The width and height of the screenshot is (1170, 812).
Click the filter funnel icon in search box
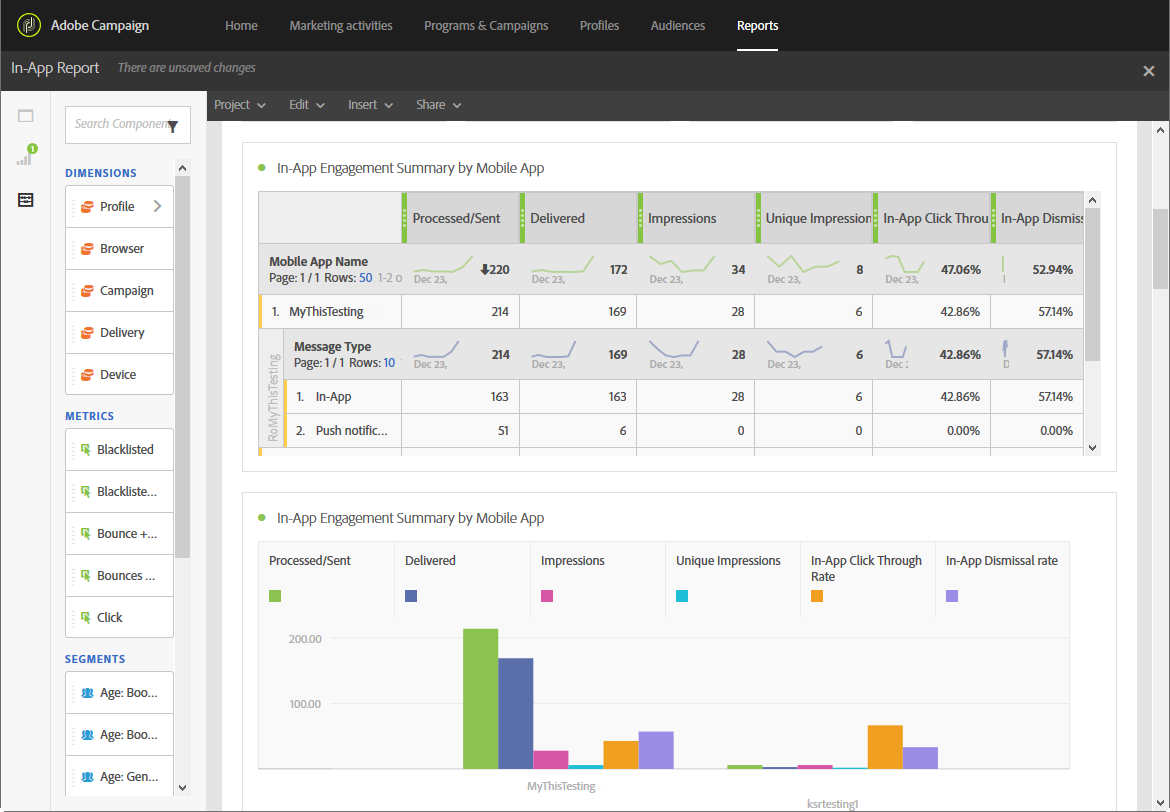(173, 126)
